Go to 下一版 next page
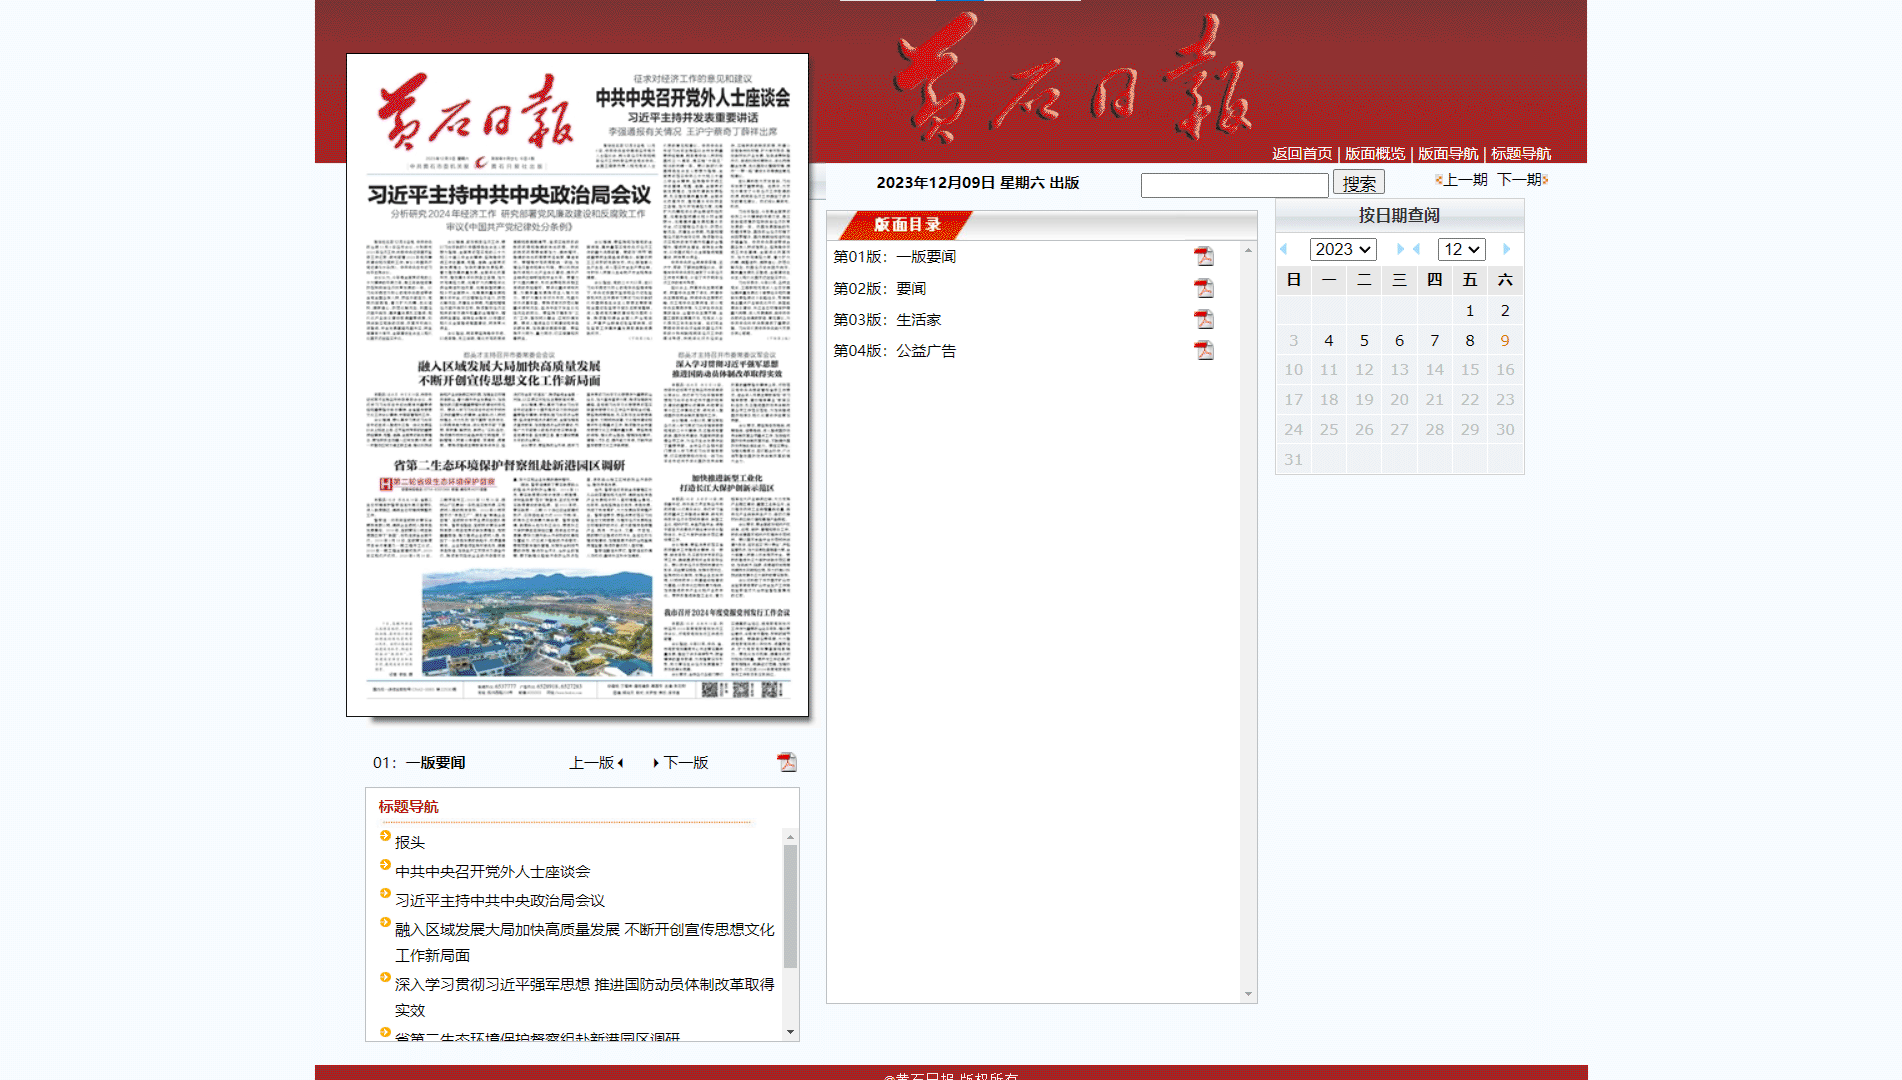 pyautogui.click(x=681, y=763)
